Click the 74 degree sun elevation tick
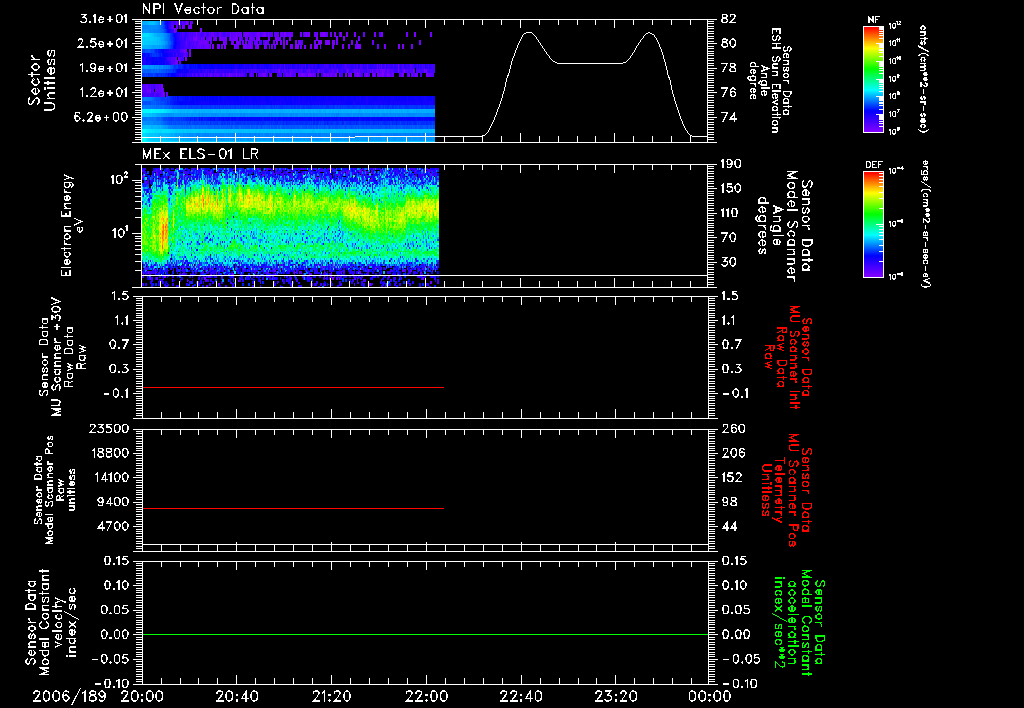Screen dimensions: 1024x708 (x=729, y=118)
